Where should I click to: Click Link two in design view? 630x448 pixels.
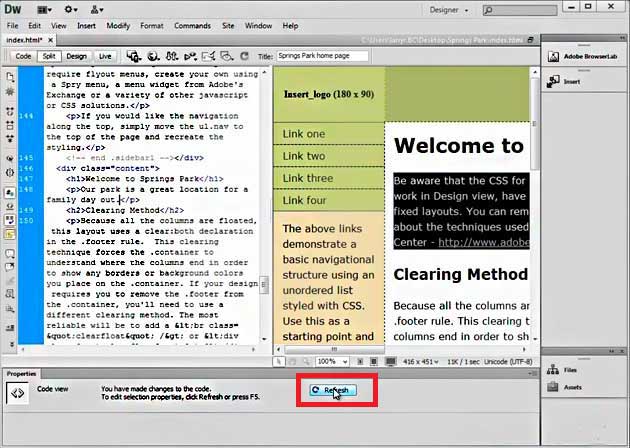[x=304, y=156]
